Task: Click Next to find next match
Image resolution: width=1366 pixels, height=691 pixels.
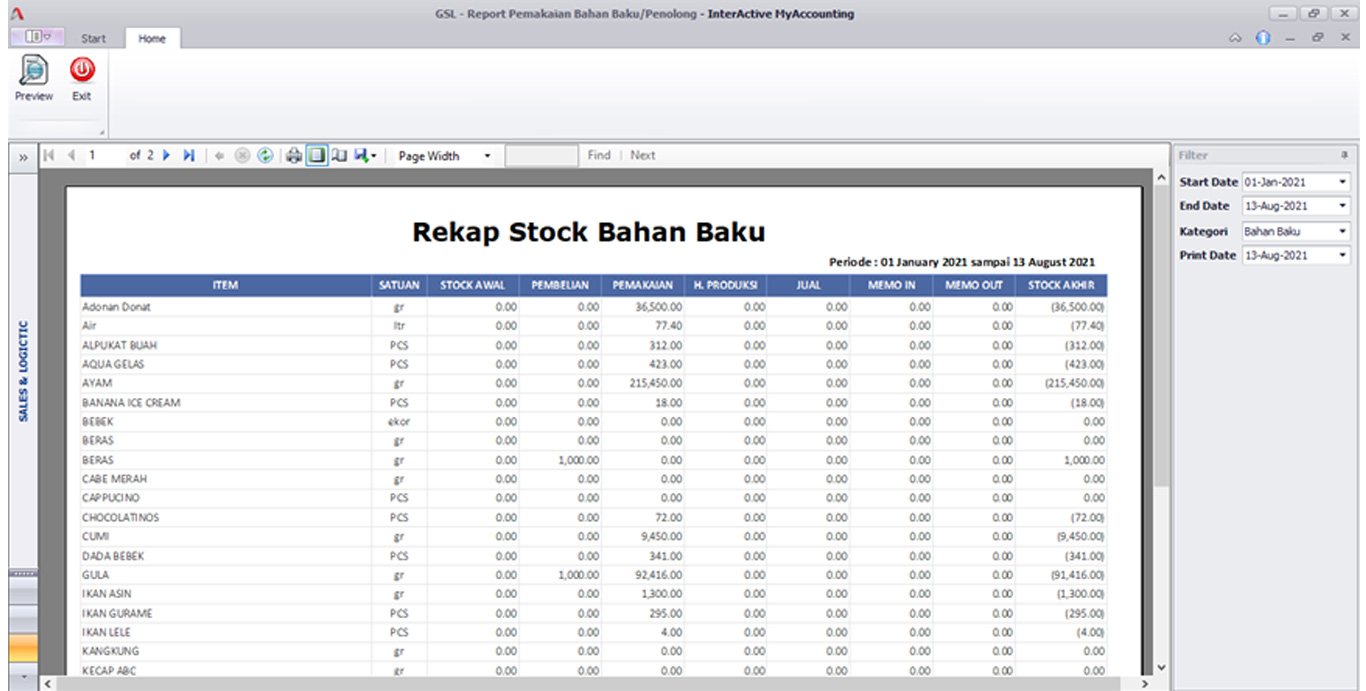Action: [x=643, y=155]
